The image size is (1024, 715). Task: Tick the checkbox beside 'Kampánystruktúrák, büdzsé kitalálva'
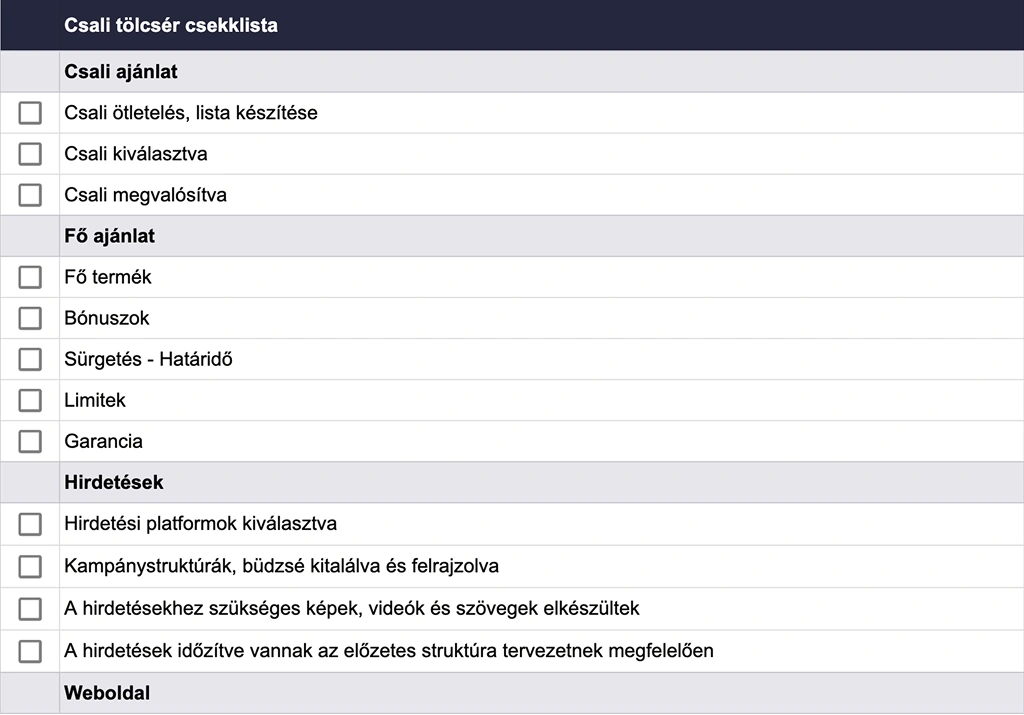point(30,566)
